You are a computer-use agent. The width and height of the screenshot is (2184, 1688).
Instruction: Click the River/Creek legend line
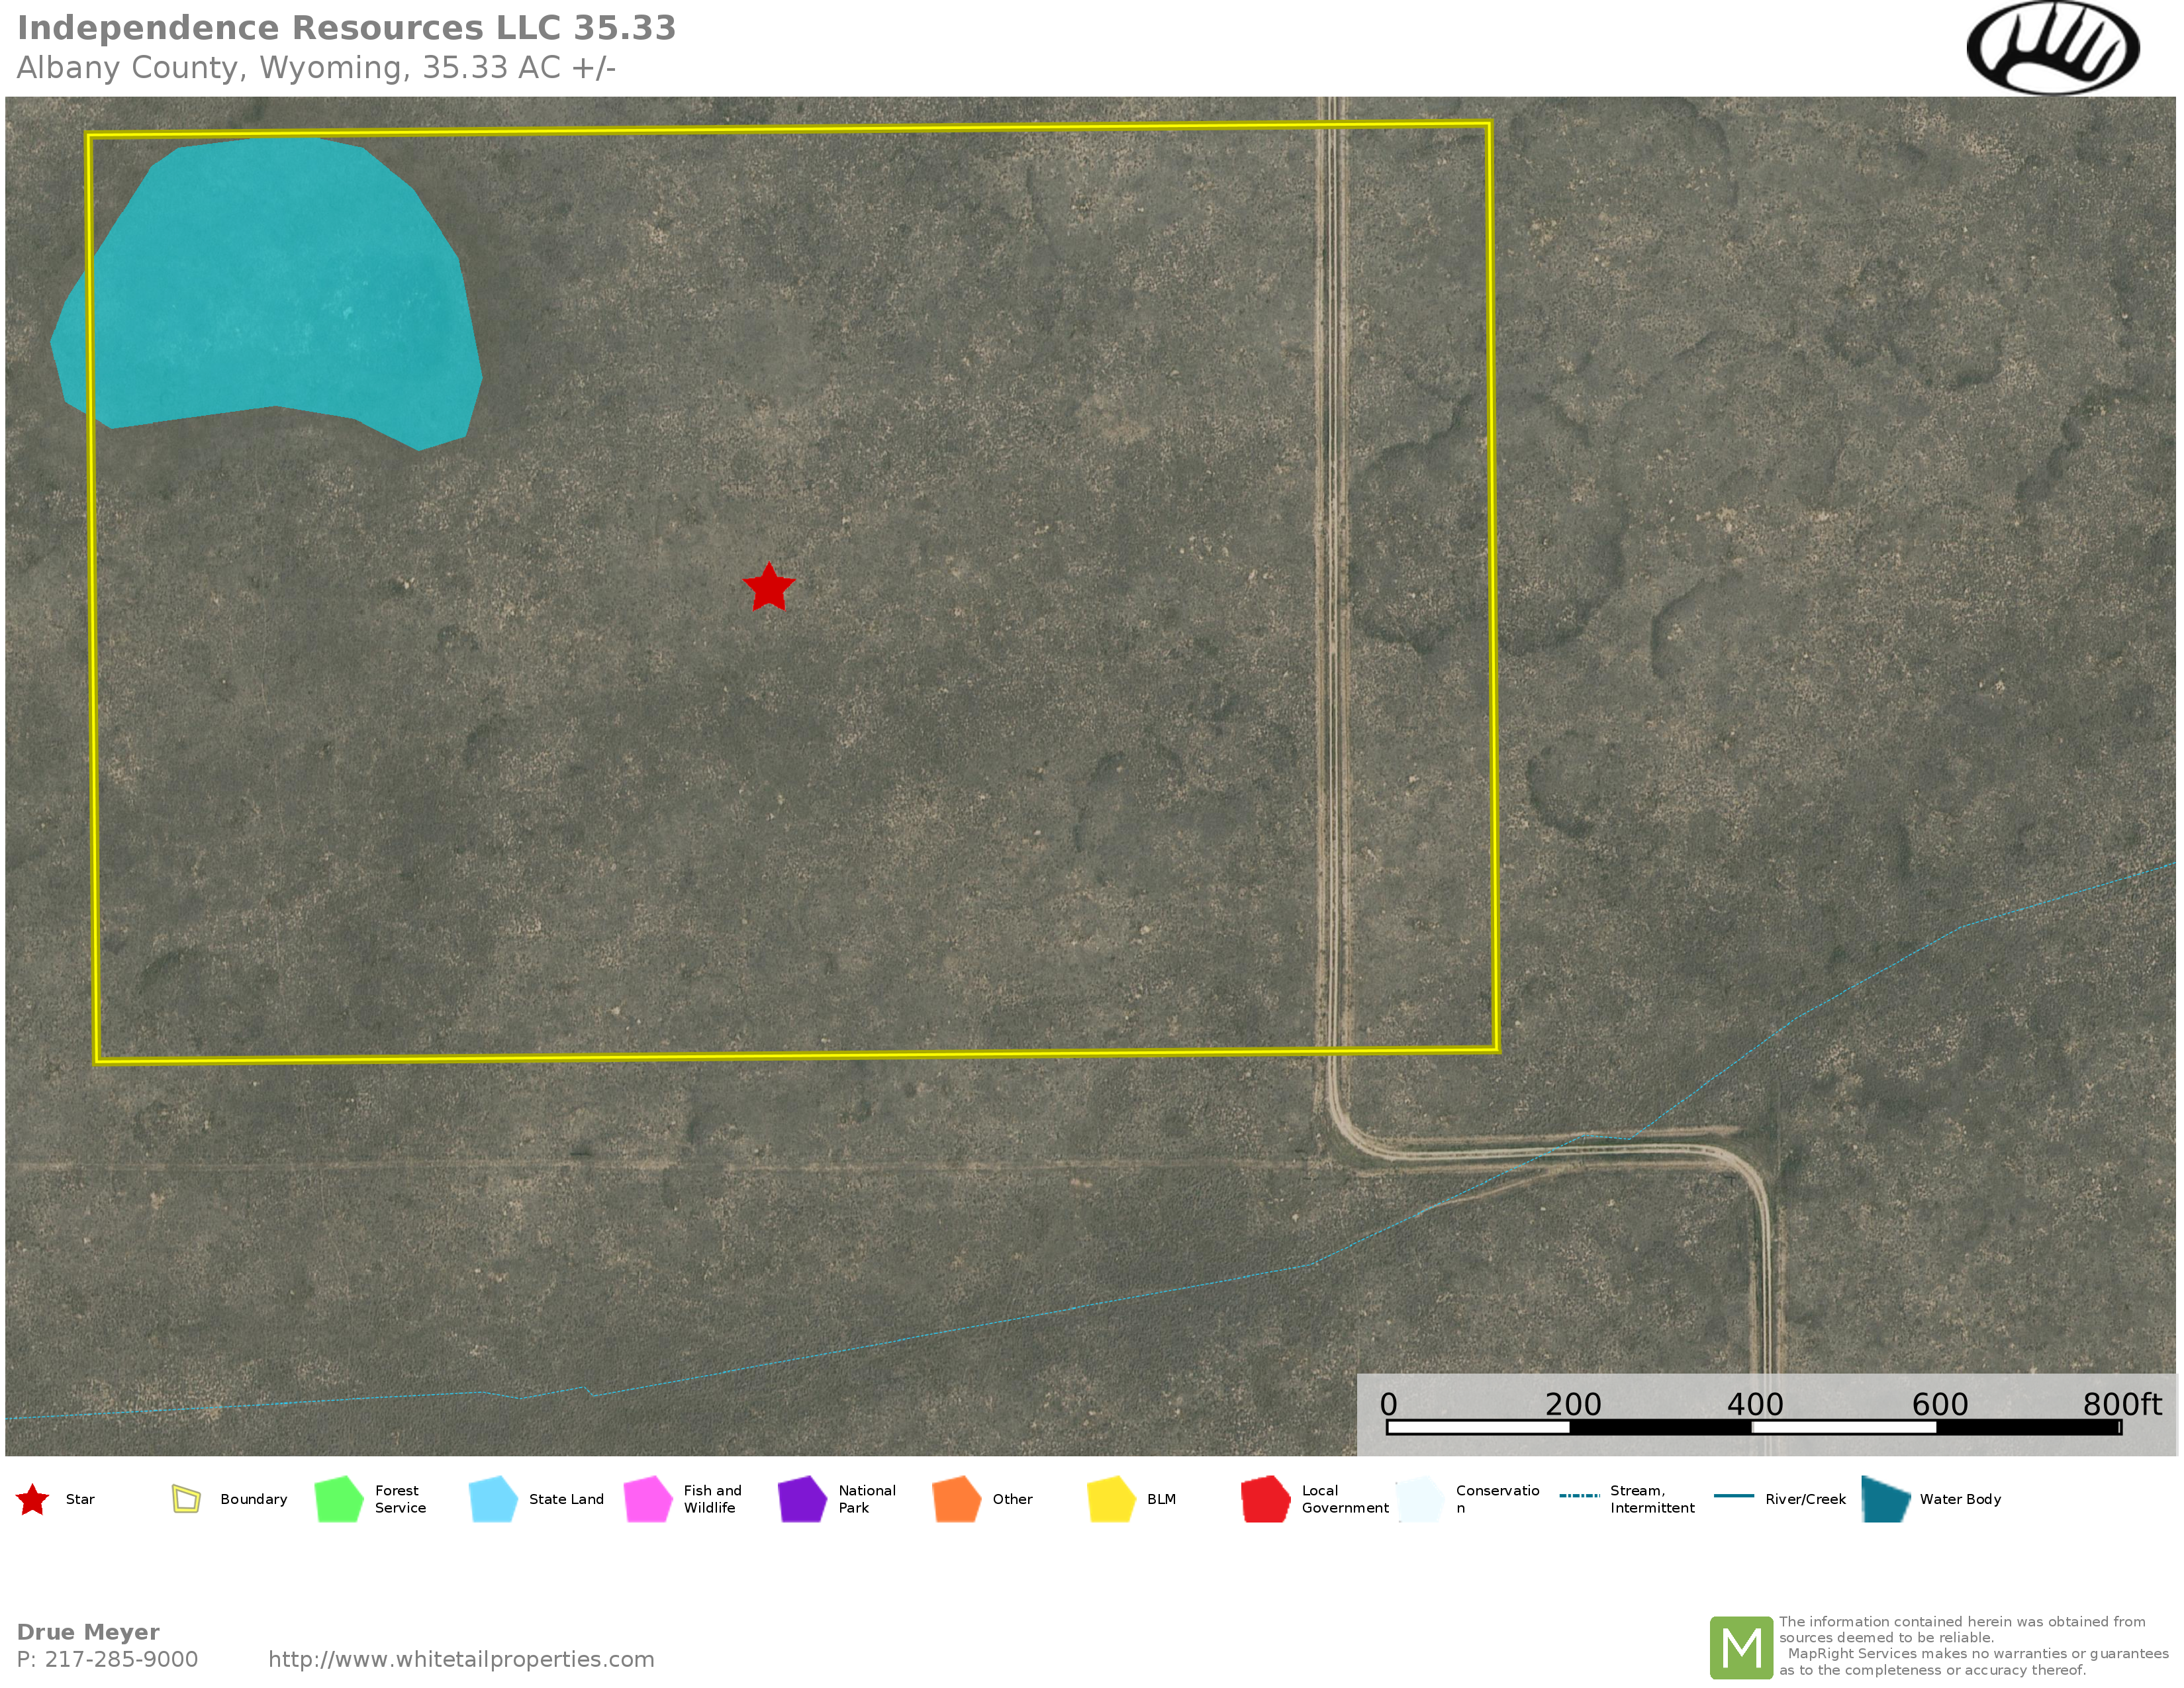[x=1733, y=1496]
